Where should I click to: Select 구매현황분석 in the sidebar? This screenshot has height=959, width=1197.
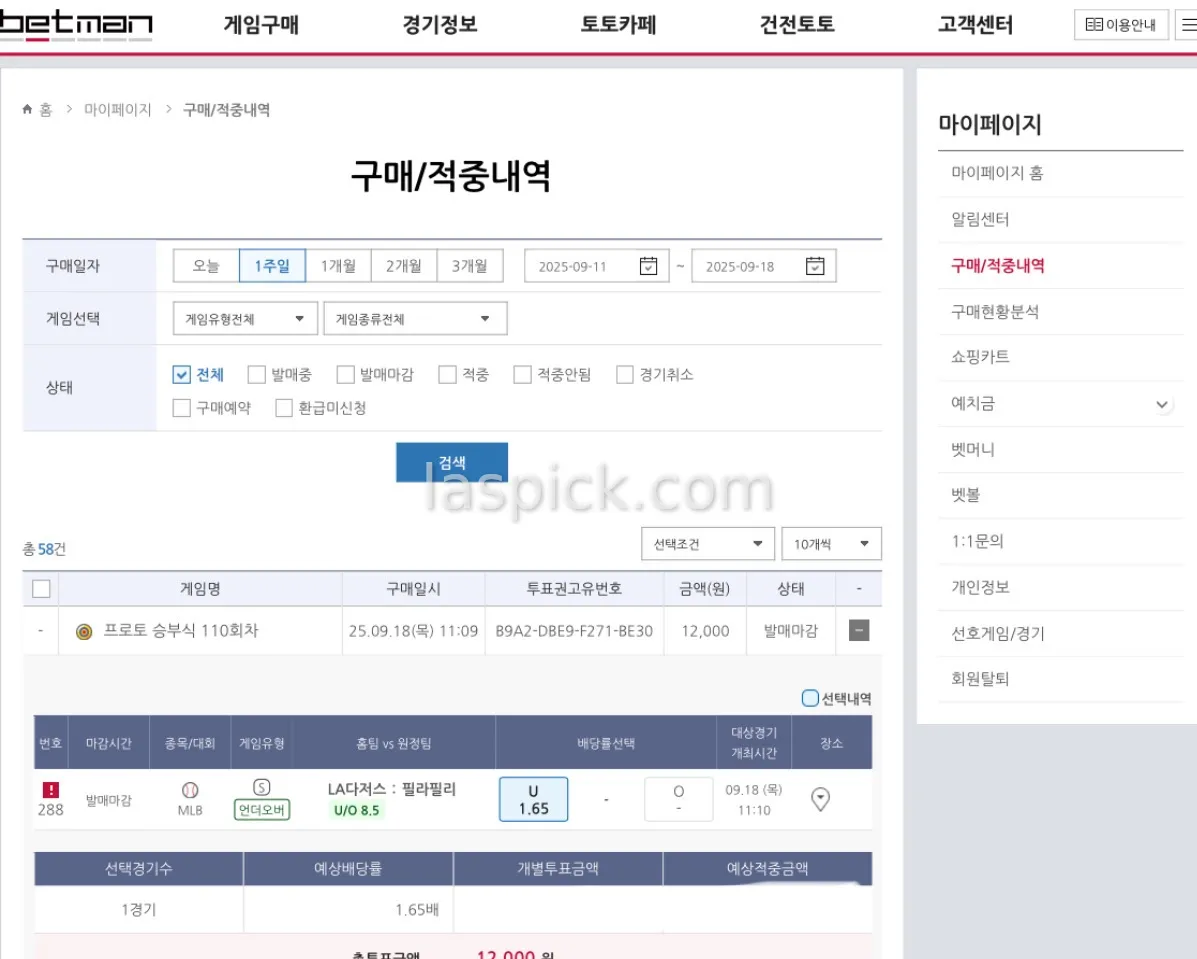point(994,312)
